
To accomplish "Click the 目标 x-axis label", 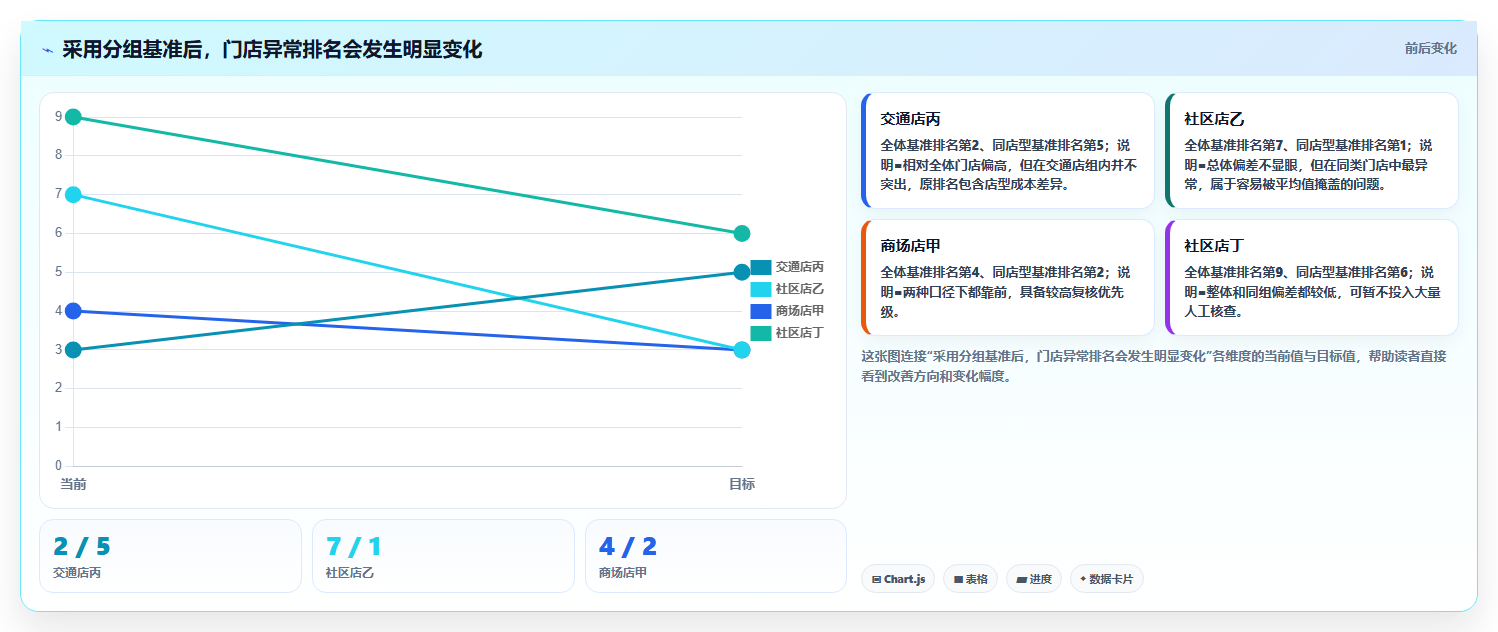I will coord(742,484).
